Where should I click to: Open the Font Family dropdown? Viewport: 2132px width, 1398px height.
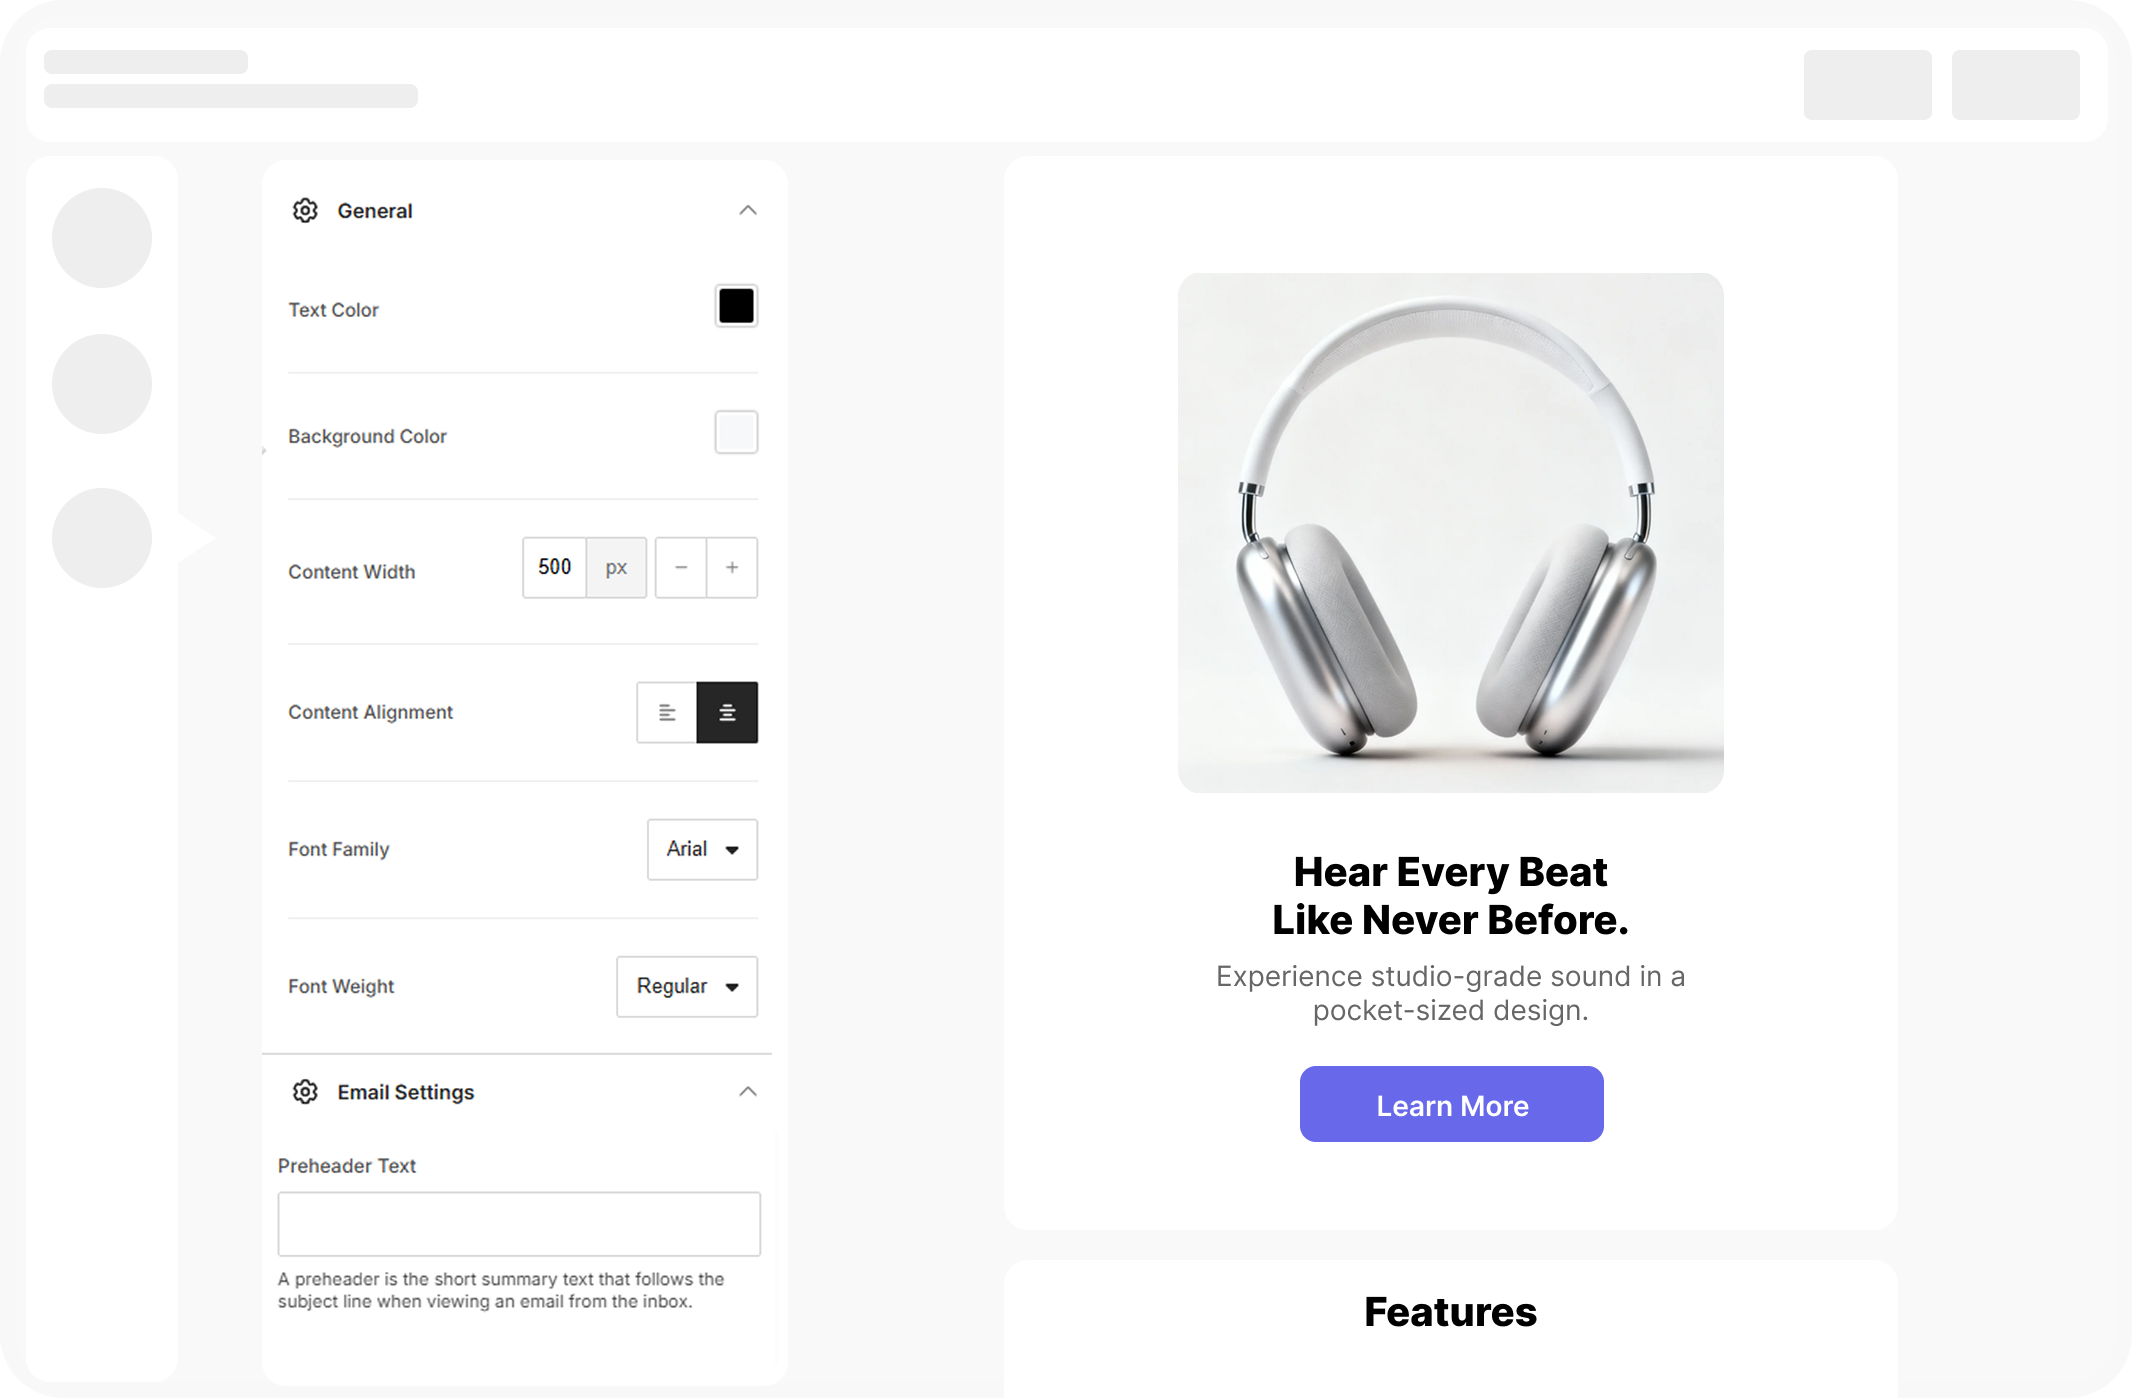click(701, 849)
